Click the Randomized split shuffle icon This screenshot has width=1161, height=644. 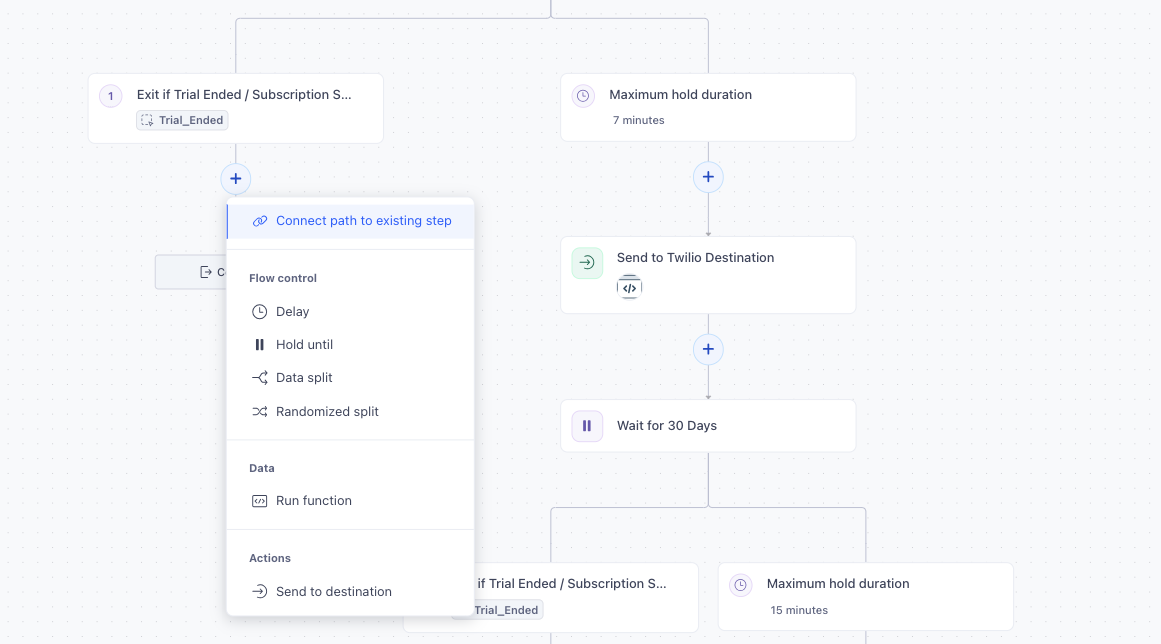click(259, 411)
